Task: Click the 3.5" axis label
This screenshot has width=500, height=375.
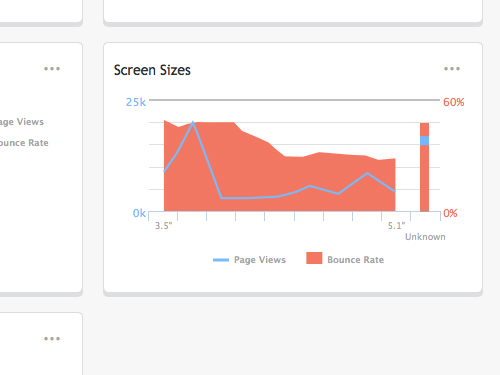Action: (x=164, y=226)
